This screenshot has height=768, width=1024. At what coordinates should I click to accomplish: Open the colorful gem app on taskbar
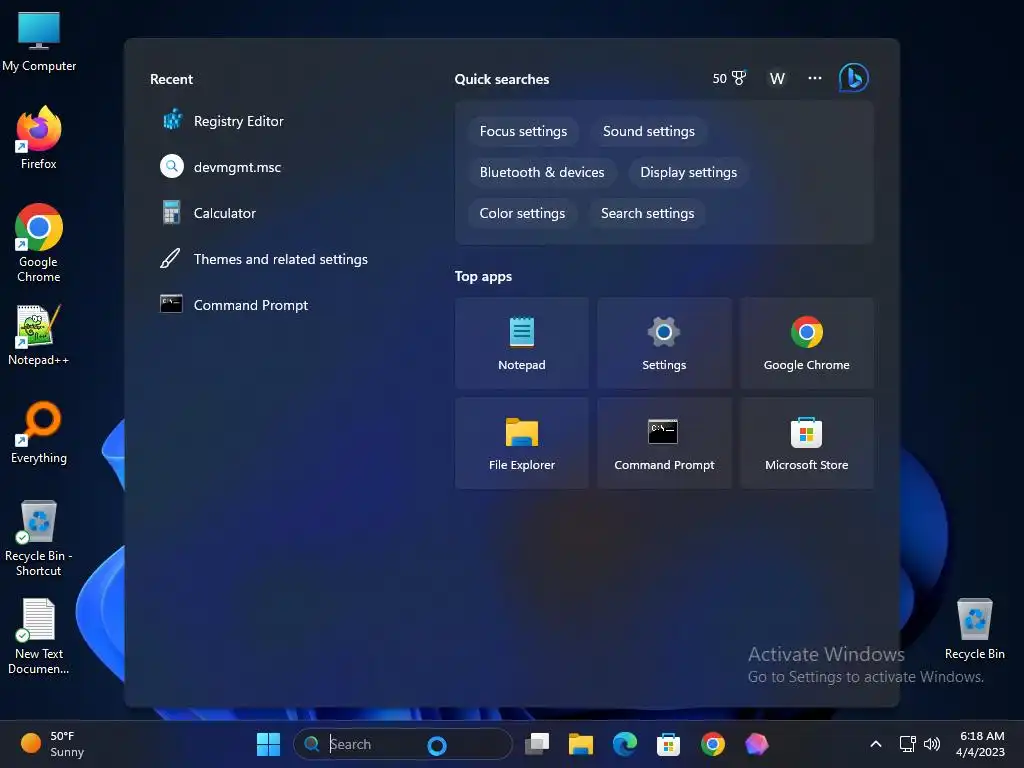(x=756, y=744)
